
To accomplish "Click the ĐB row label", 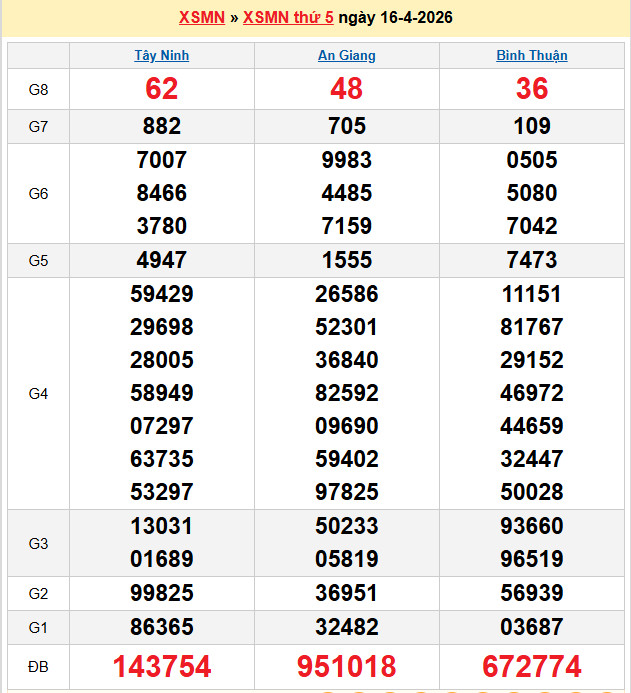I will click(x=38, y=667).
